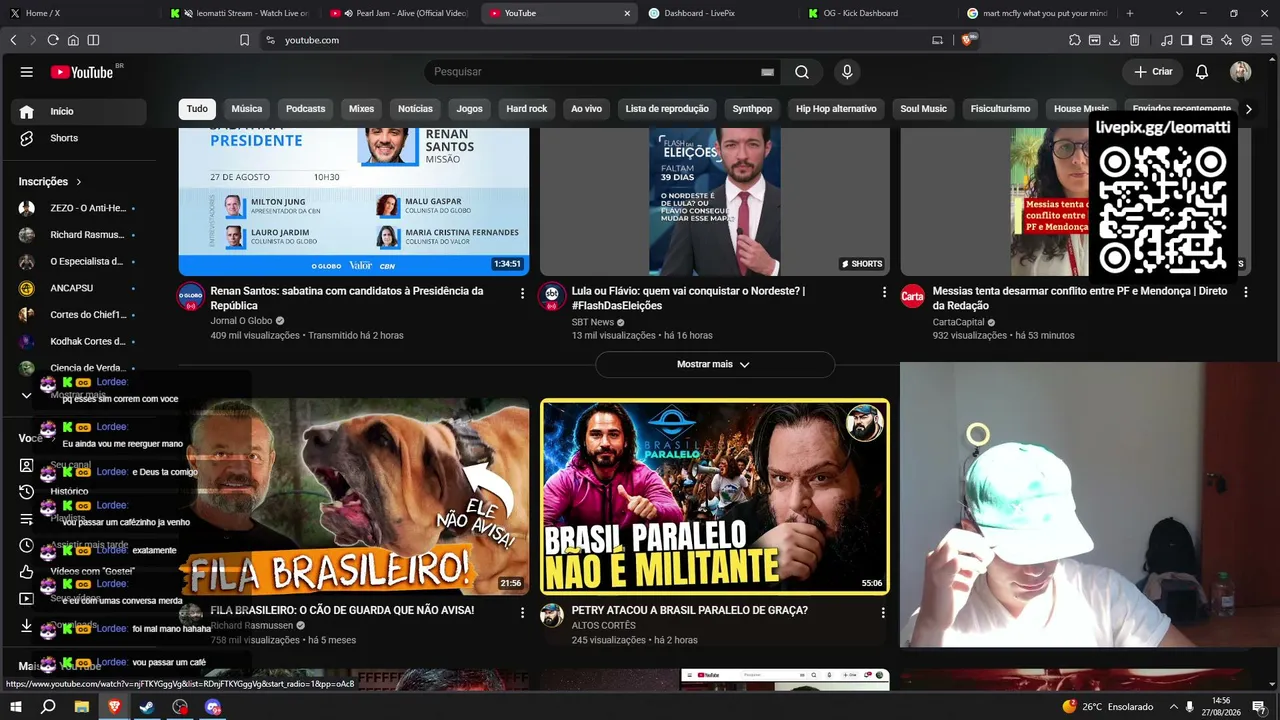Go to Início in the sidebar
Image resolution: width=1280 pixels, height=720 pixels.
79,111
